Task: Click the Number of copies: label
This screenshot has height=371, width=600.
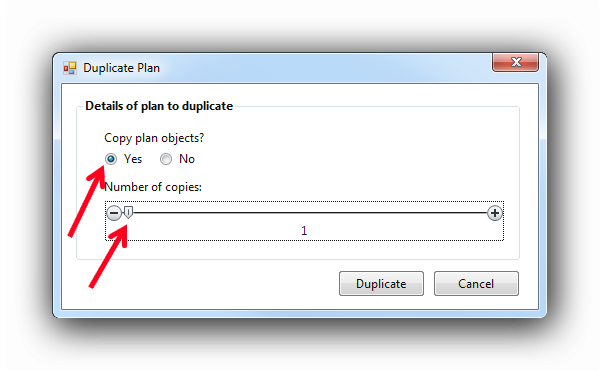Action: 153,187
